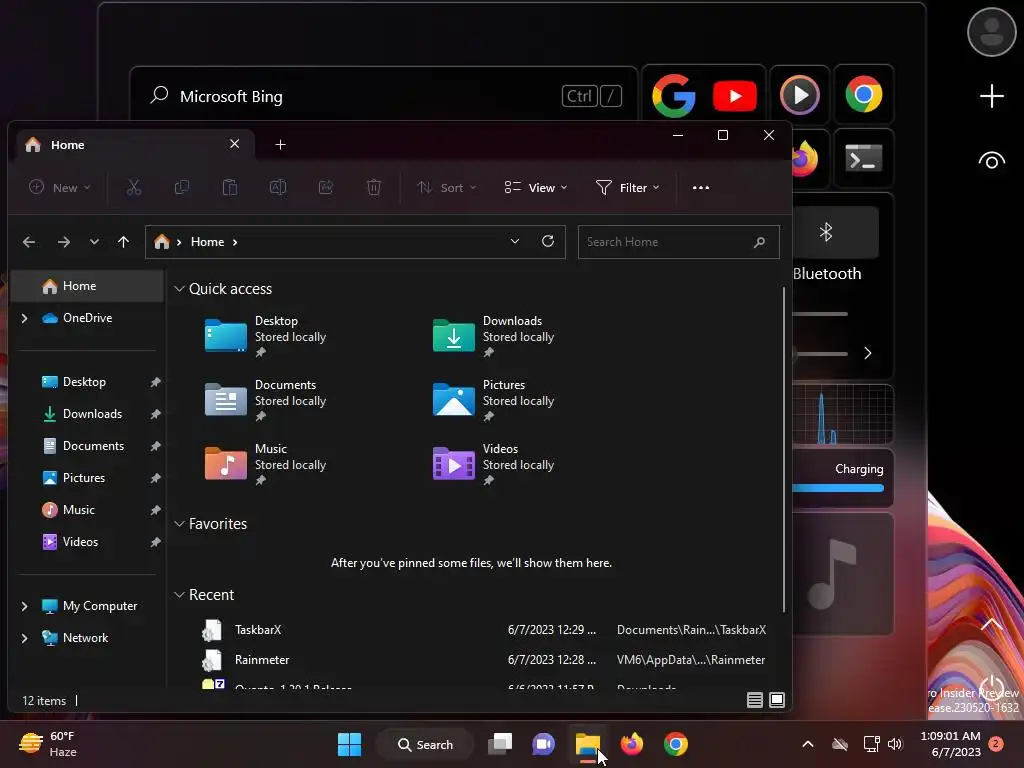Open the New dropdown menu
1024x768 pixels.
coord(59,187)
